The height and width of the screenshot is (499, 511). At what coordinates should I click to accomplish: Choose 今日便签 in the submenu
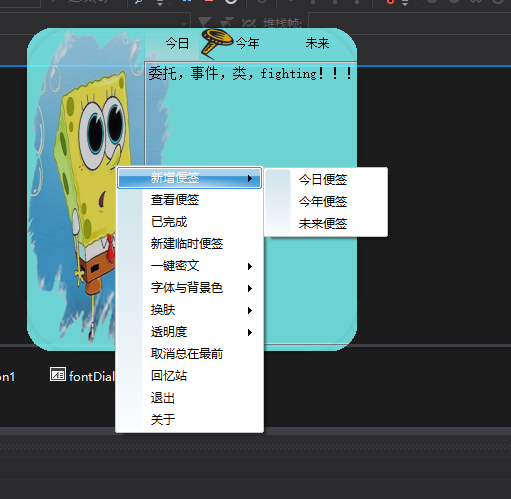coord(326,180)
